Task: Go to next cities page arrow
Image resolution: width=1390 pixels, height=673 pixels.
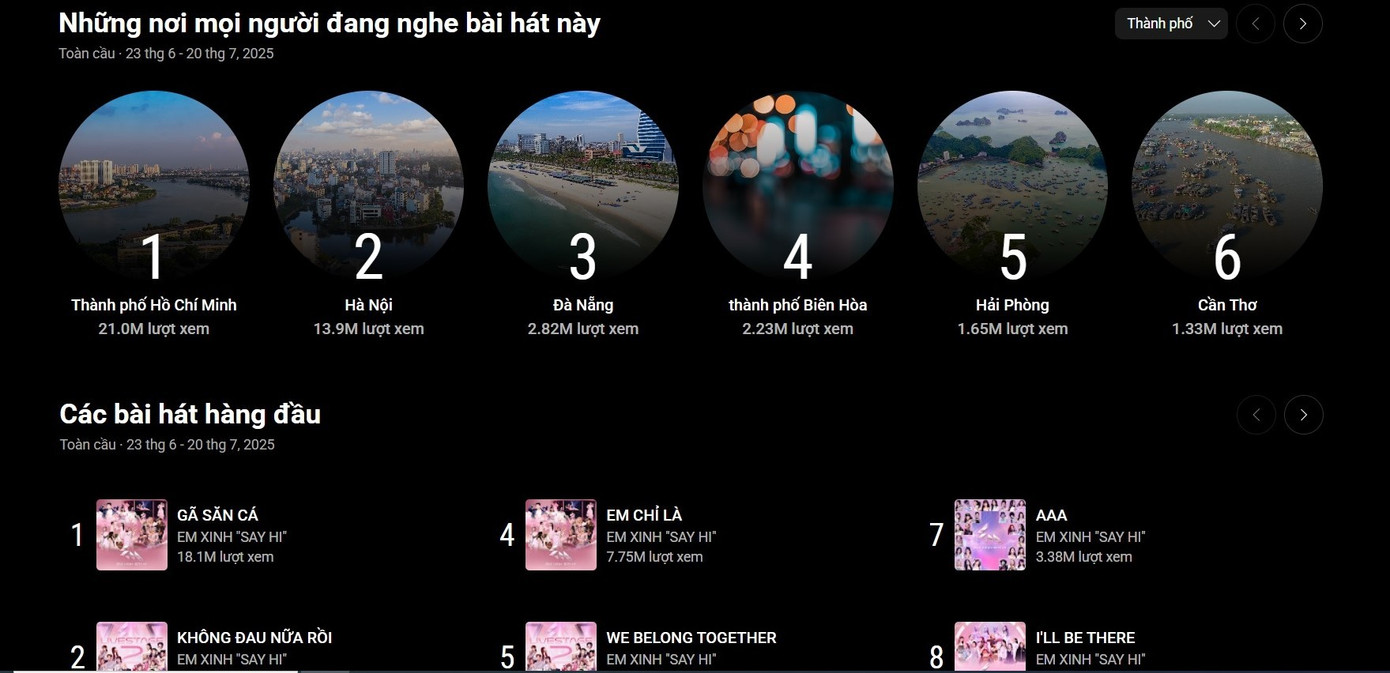Action: pos(1303,23)
